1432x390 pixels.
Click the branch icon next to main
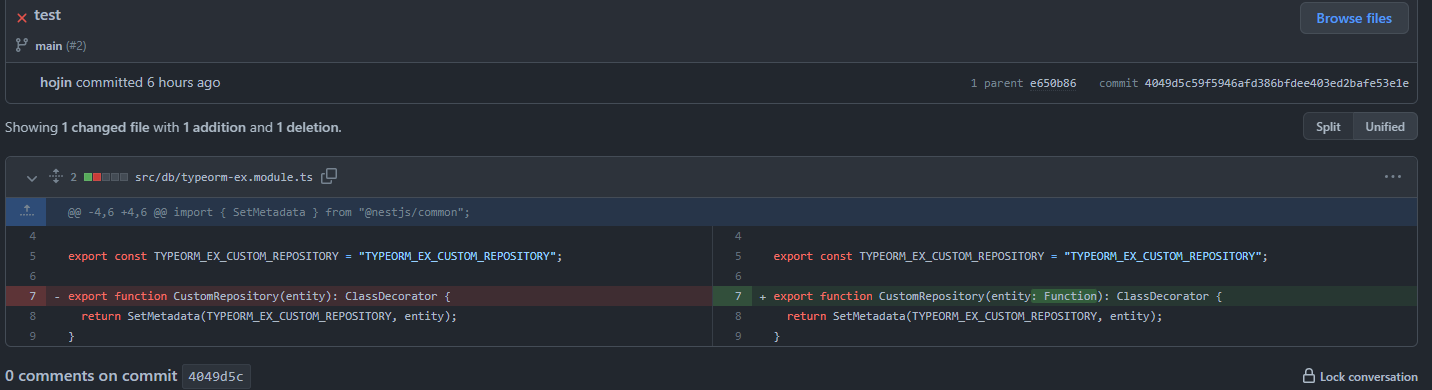point(22,45)
